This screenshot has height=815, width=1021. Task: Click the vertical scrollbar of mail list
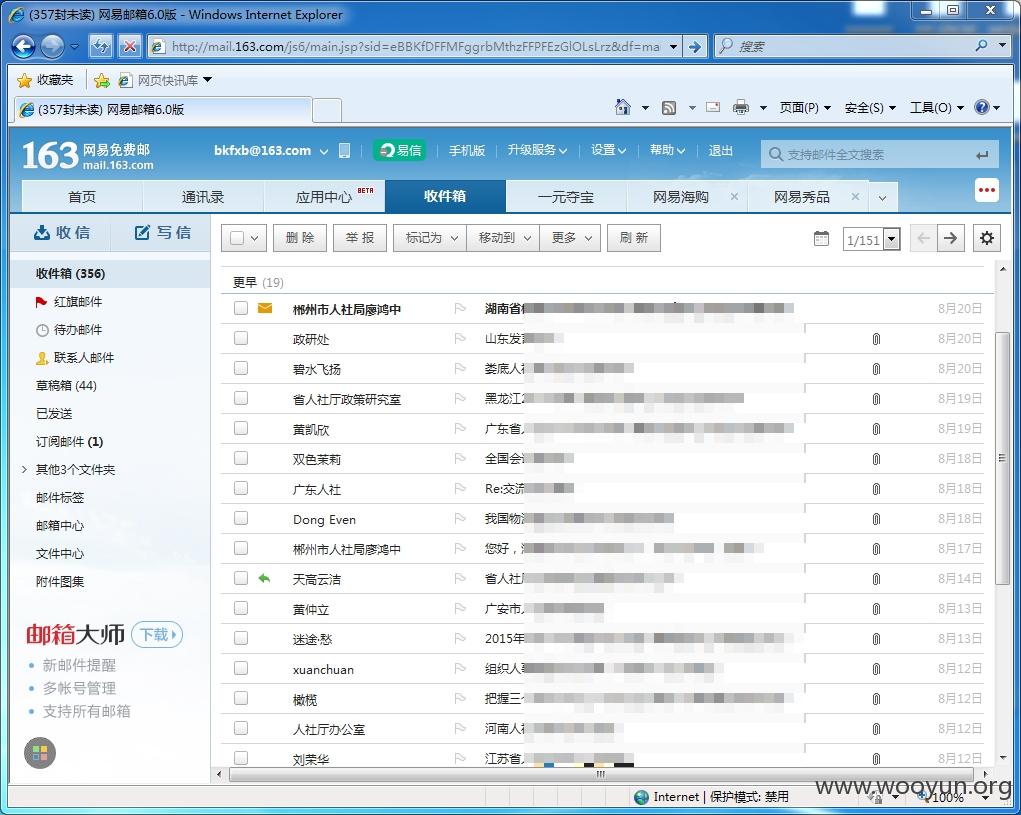pos(1003,456)
